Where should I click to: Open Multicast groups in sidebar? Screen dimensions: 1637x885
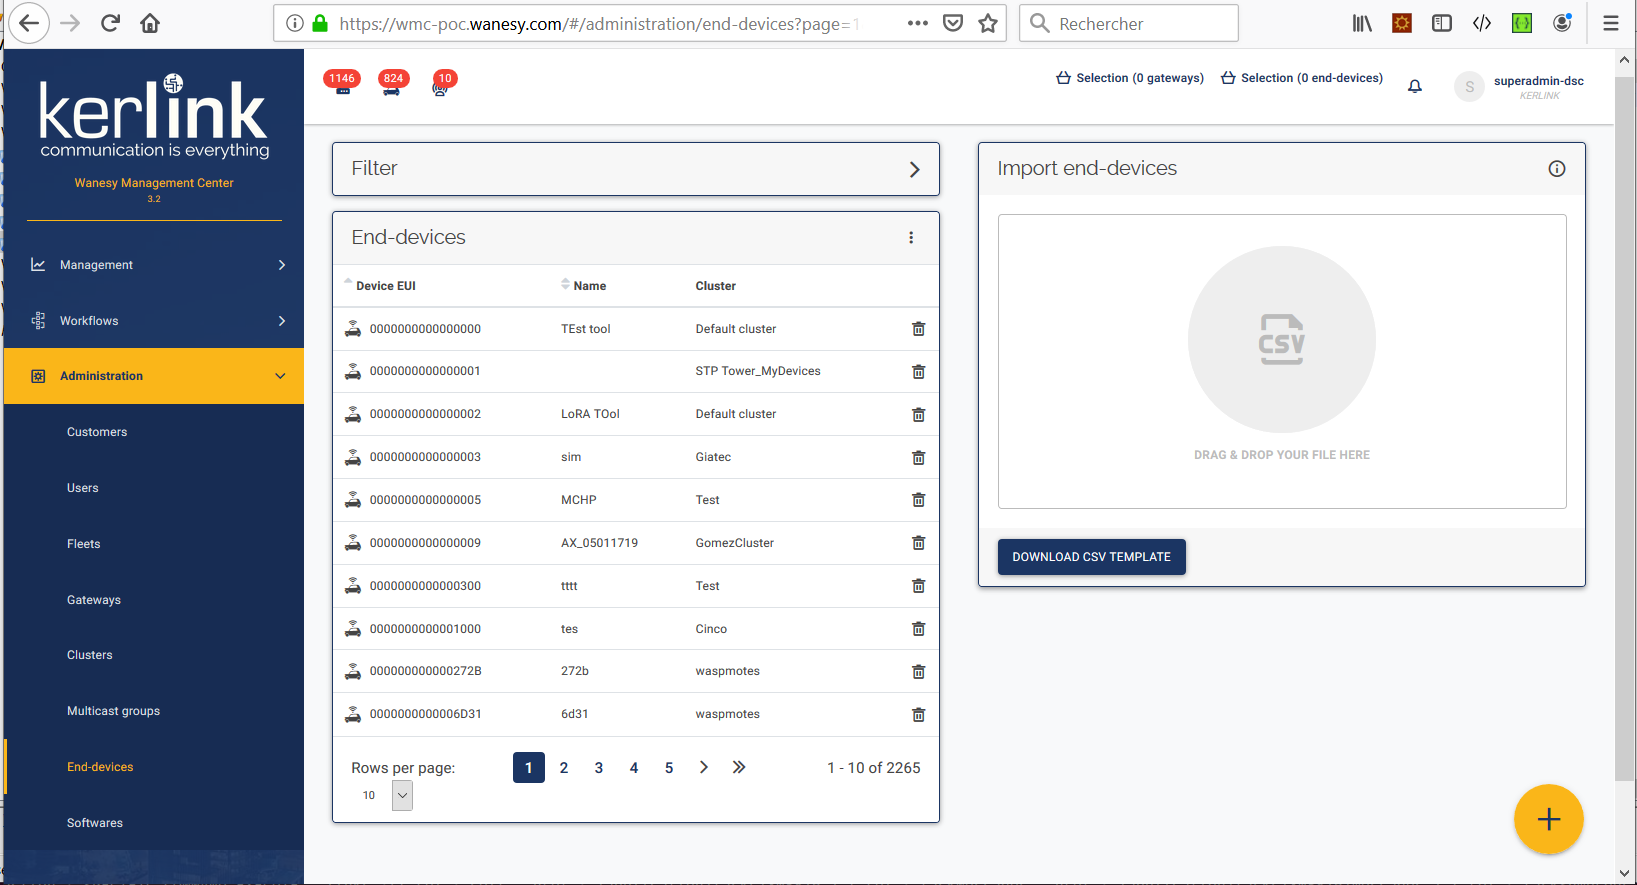pyautogui.click(x=113, y=711)
